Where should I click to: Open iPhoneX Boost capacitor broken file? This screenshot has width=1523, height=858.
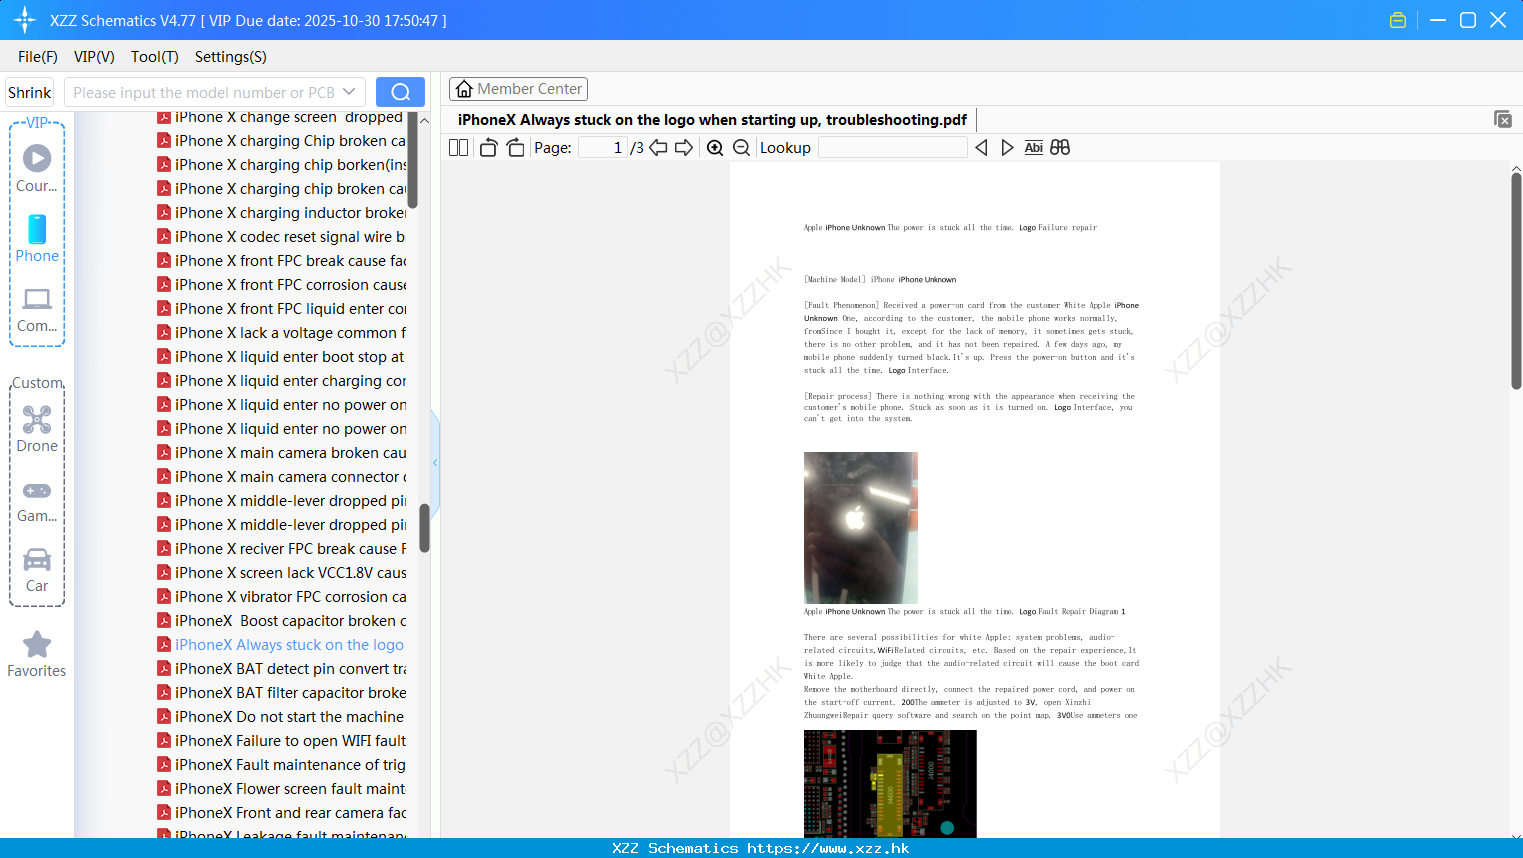282,621
